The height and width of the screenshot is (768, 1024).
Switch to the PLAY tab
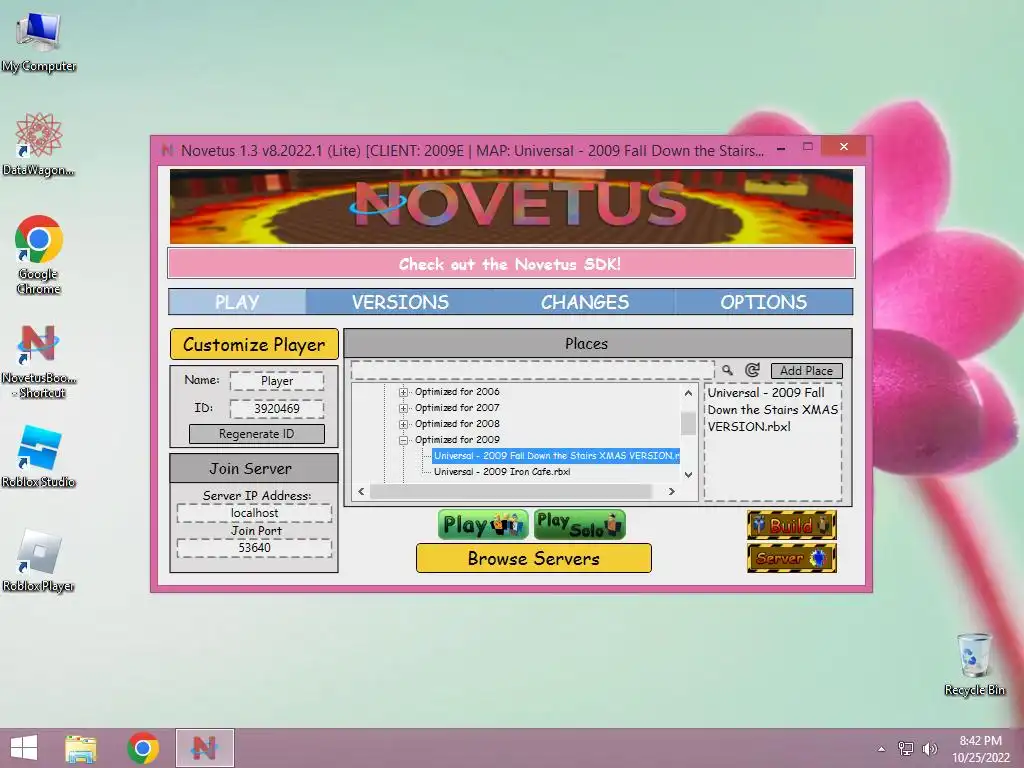pos(237,302)
